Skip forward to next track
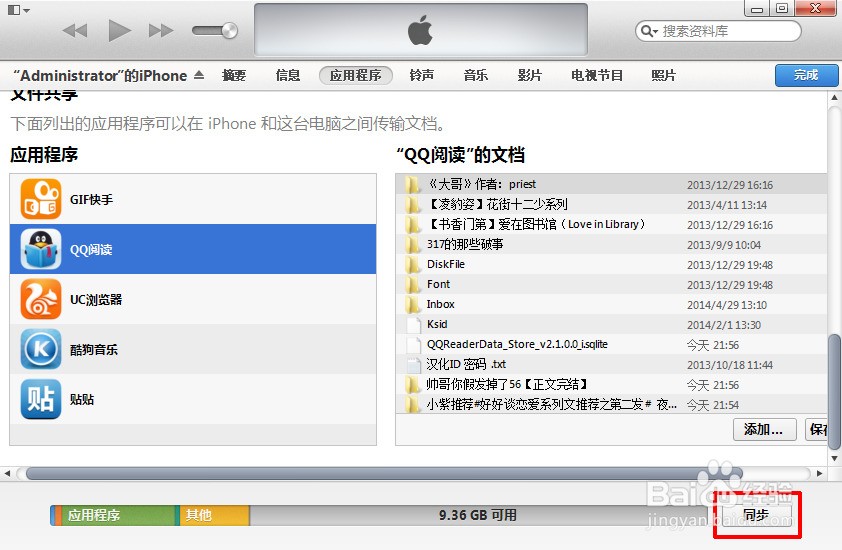This screenshot has width=842, height=550. click(x=161, y=31)
